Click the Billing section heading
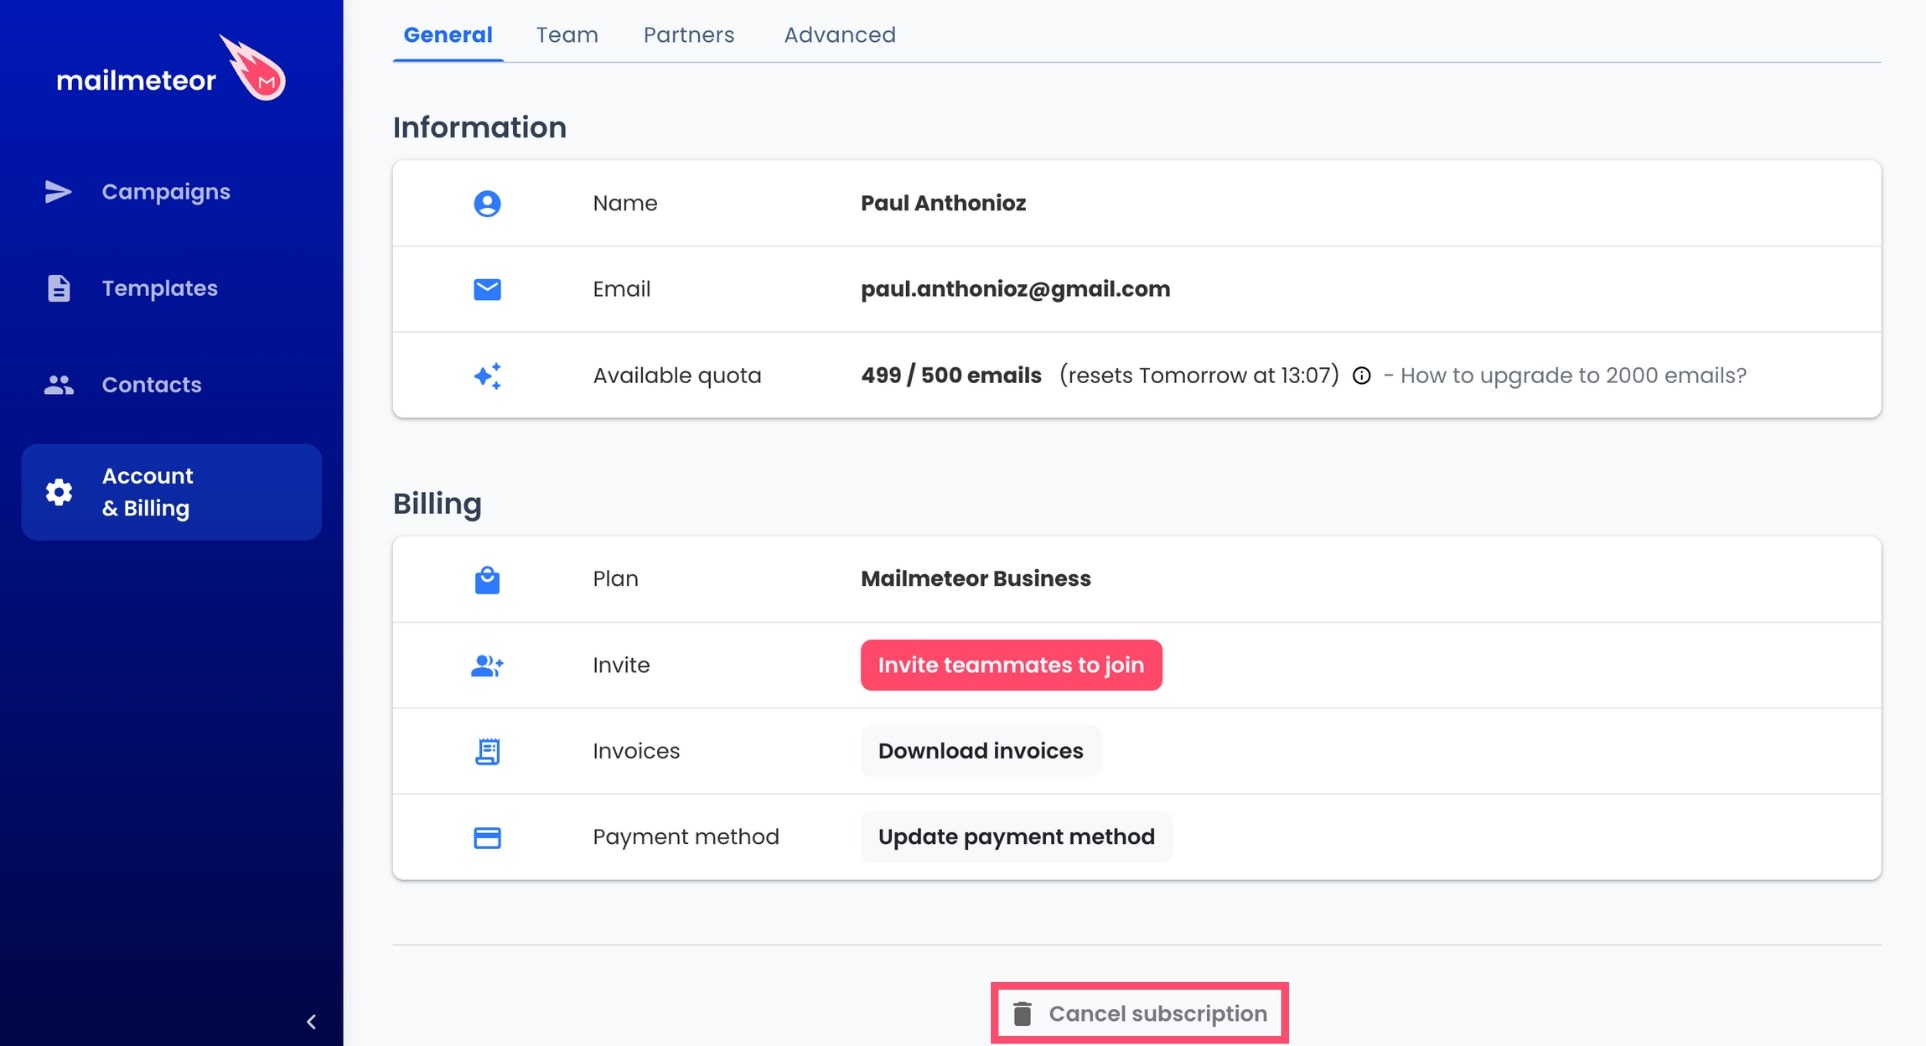Screen dimensions: 1926x1046 (x=437, y=504)
